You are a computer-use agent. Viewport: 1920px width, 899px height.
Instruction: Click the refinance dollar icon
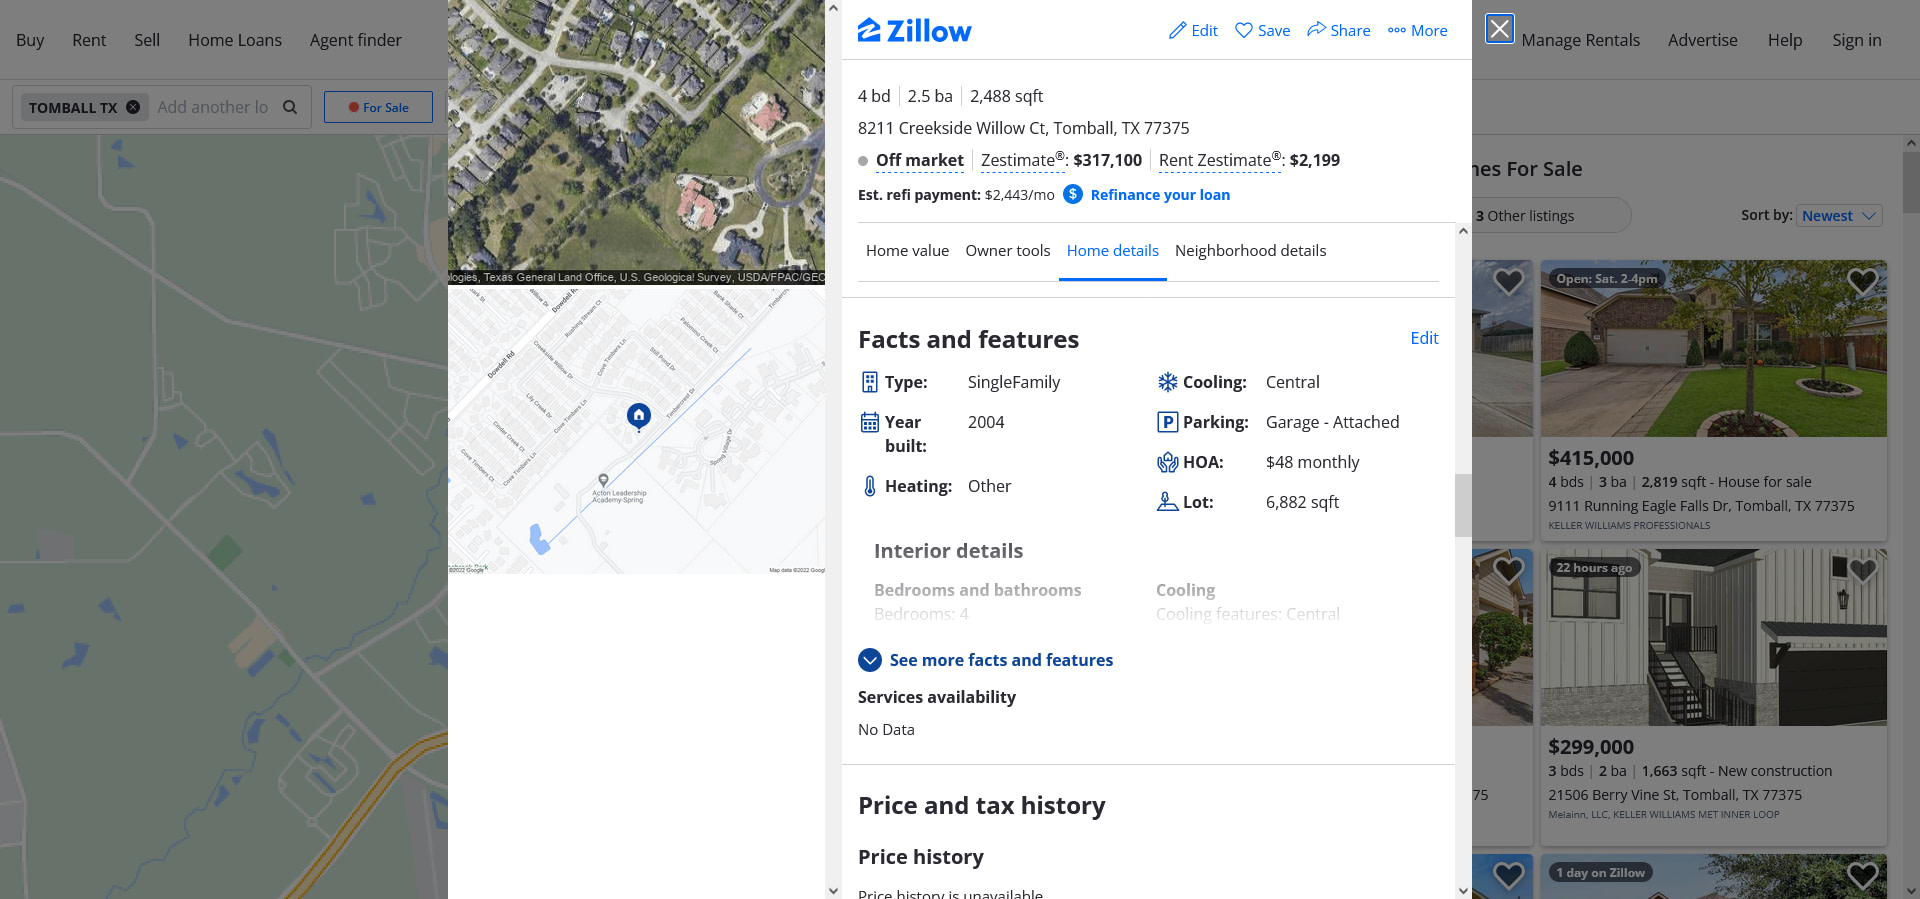pos(1073,194)
